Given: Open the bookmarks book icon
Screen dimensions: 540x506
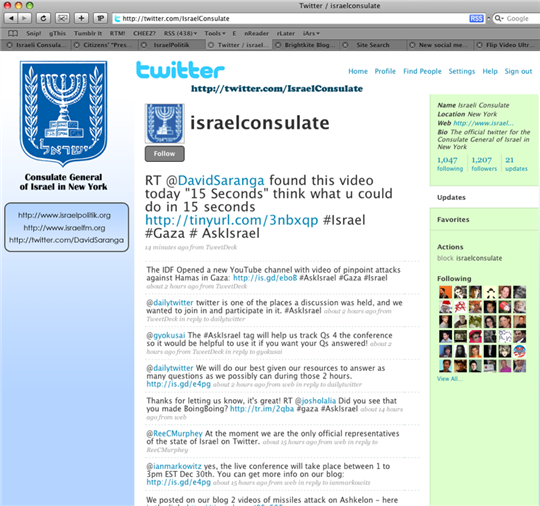Looking at the screenshot, I should [x=13, y=33].
